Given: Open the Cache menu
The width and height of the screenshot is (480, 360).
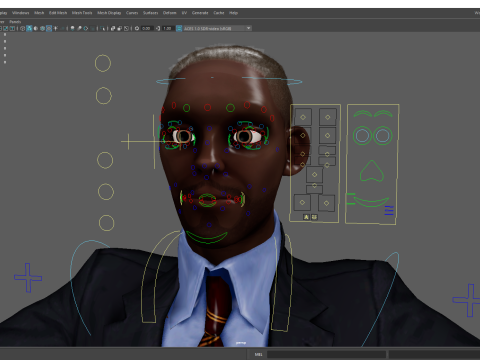Looking at the screenshot, I should pyautogui.click(x=219, y=13).
